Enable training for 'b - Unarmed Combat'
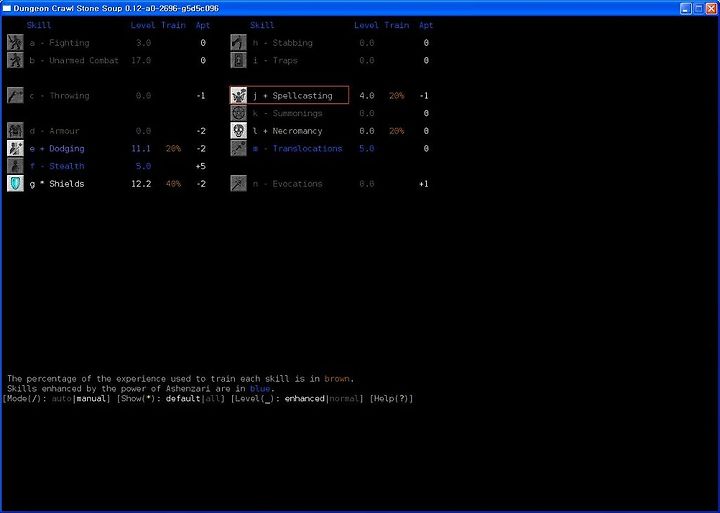The width and height of the screenshot is (720, 513). coord(74,60)
